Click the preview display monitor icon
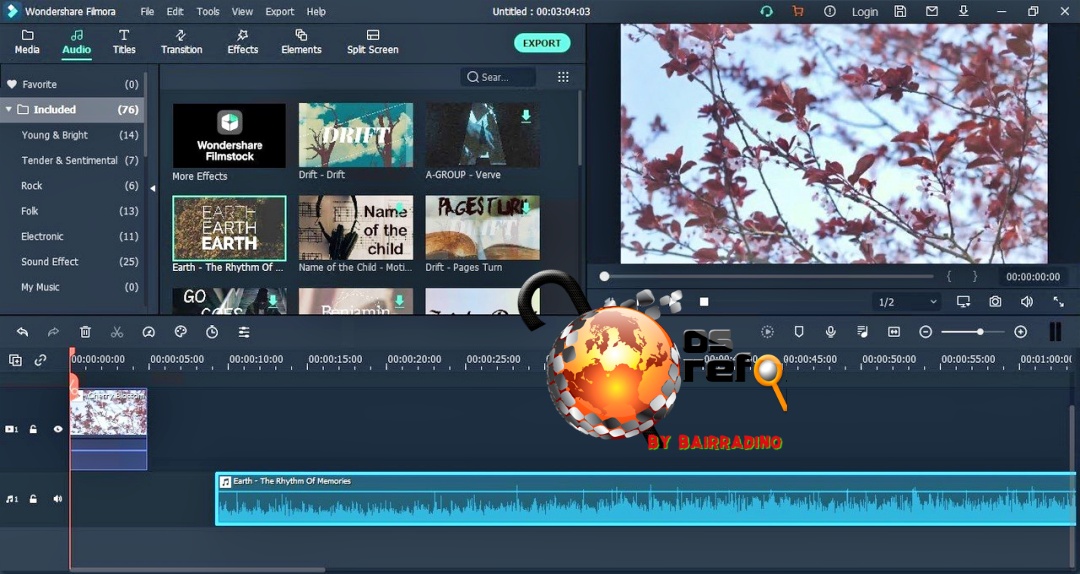 (964, 302)
